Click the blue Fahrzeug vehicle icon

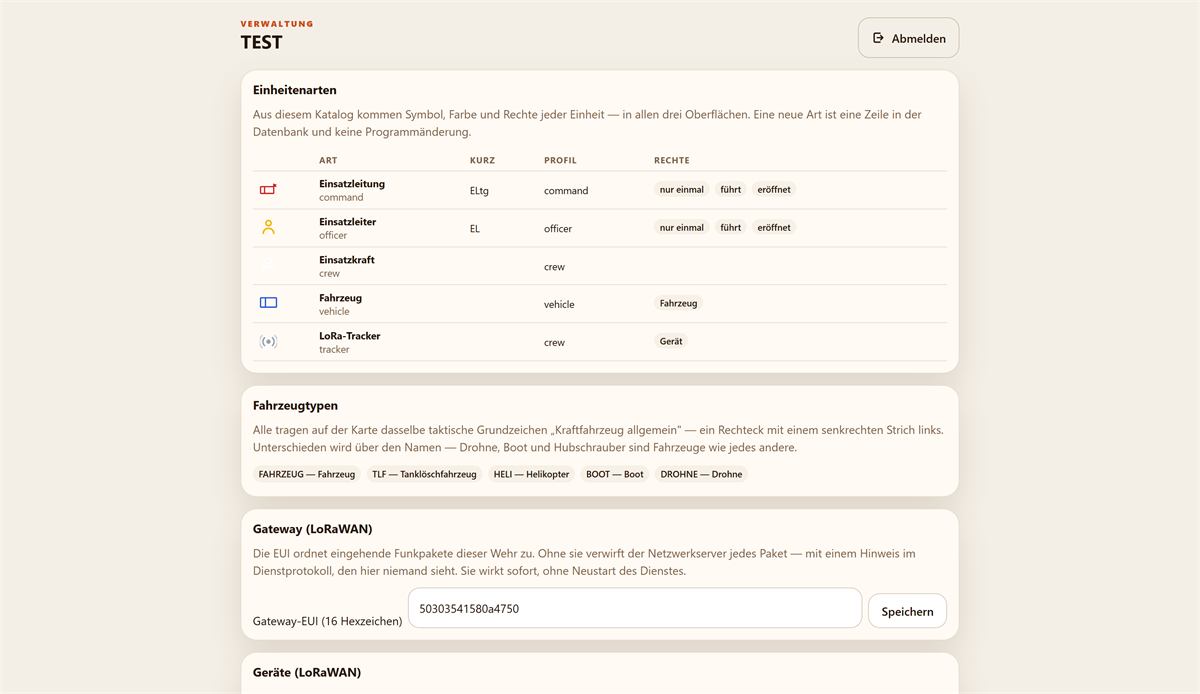click(268, 303)
